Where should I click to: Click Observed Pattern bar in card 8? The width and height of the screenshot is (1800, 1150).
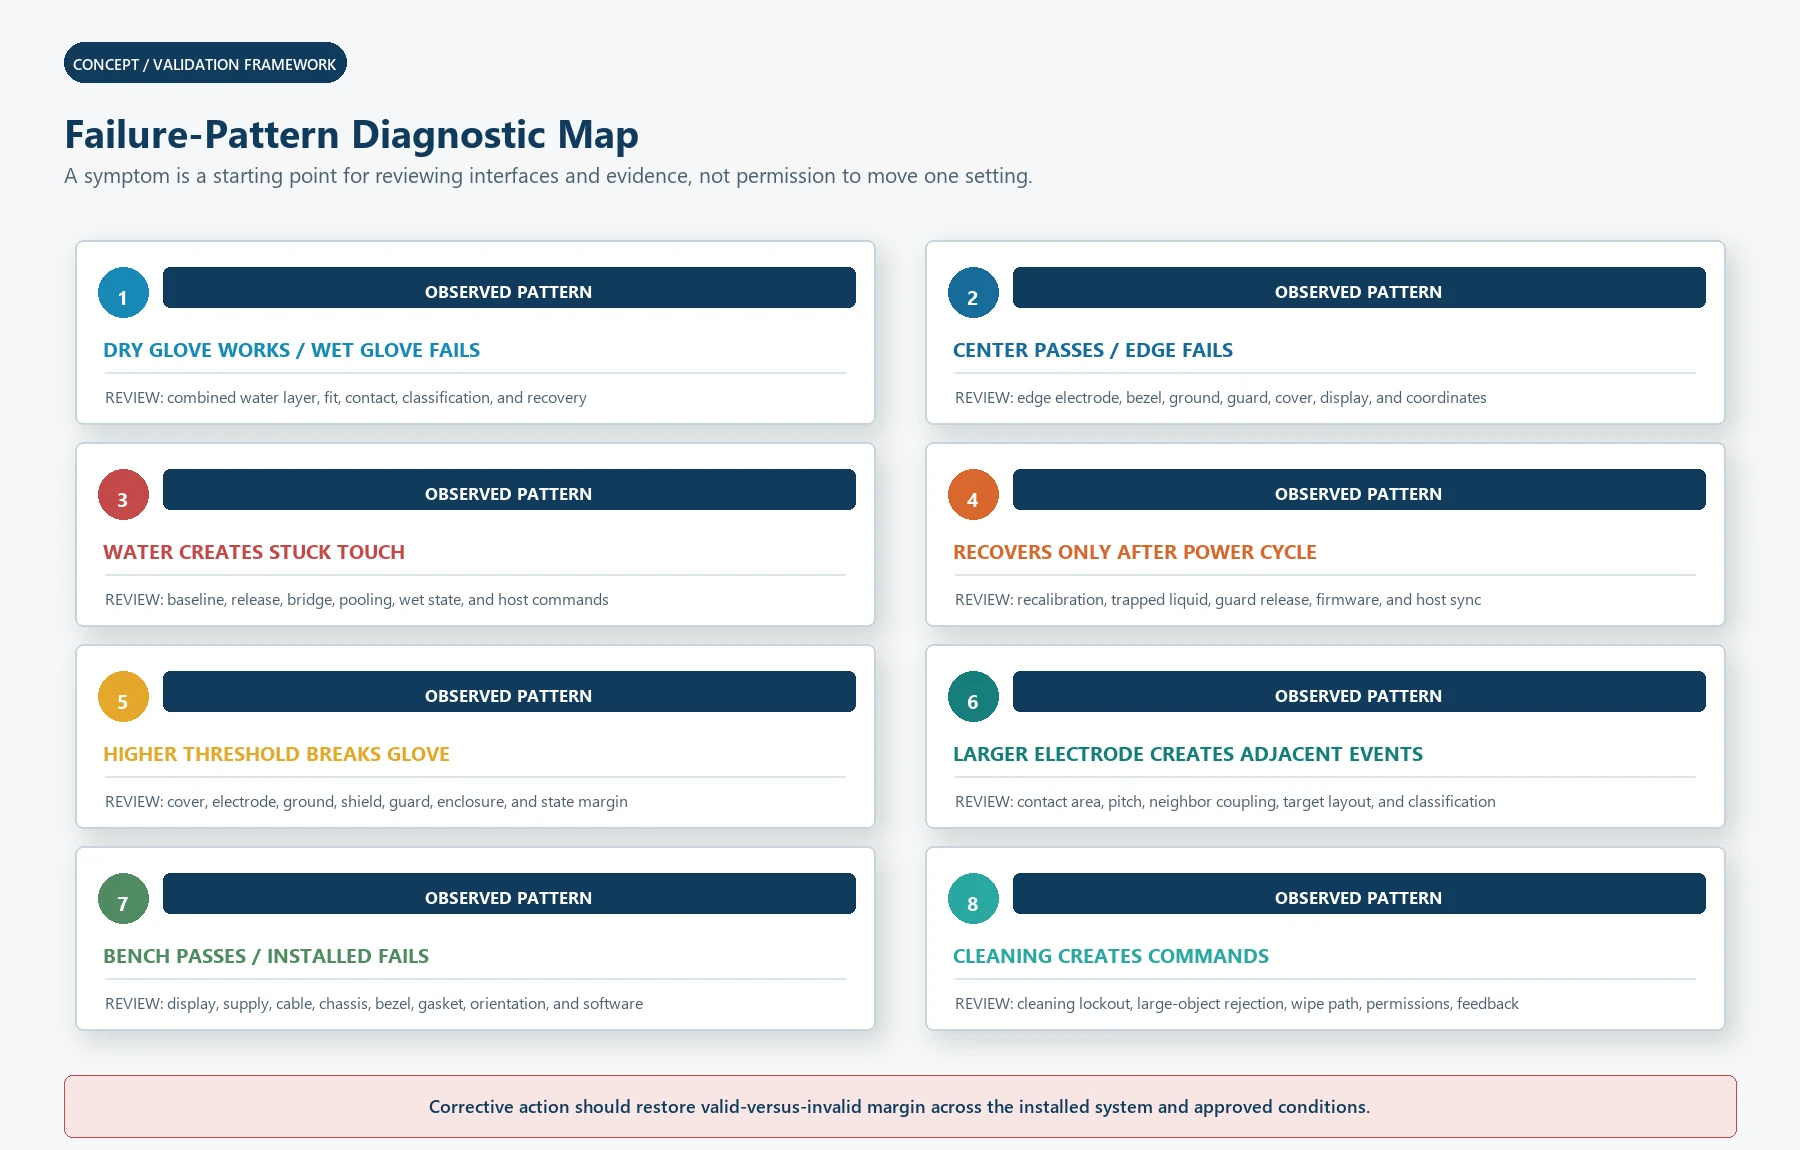point(1359,894)
